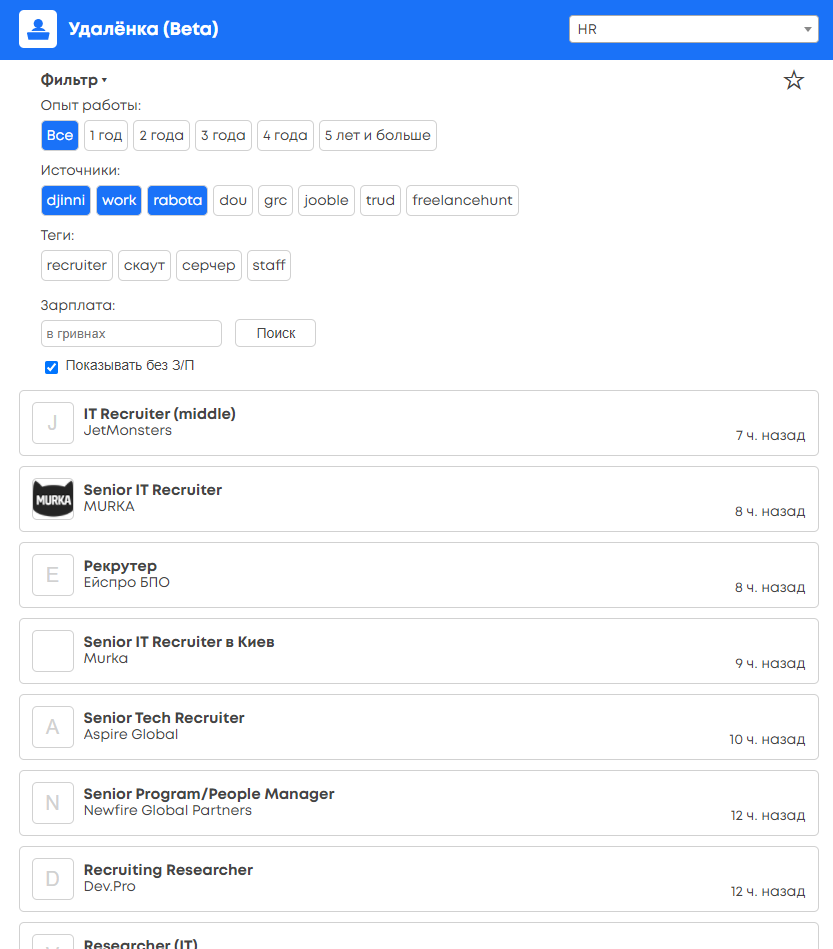Select the '3 года' experience filter
Image resolution: width=833 pixels, height=949 pixels.
click(223, 136)
